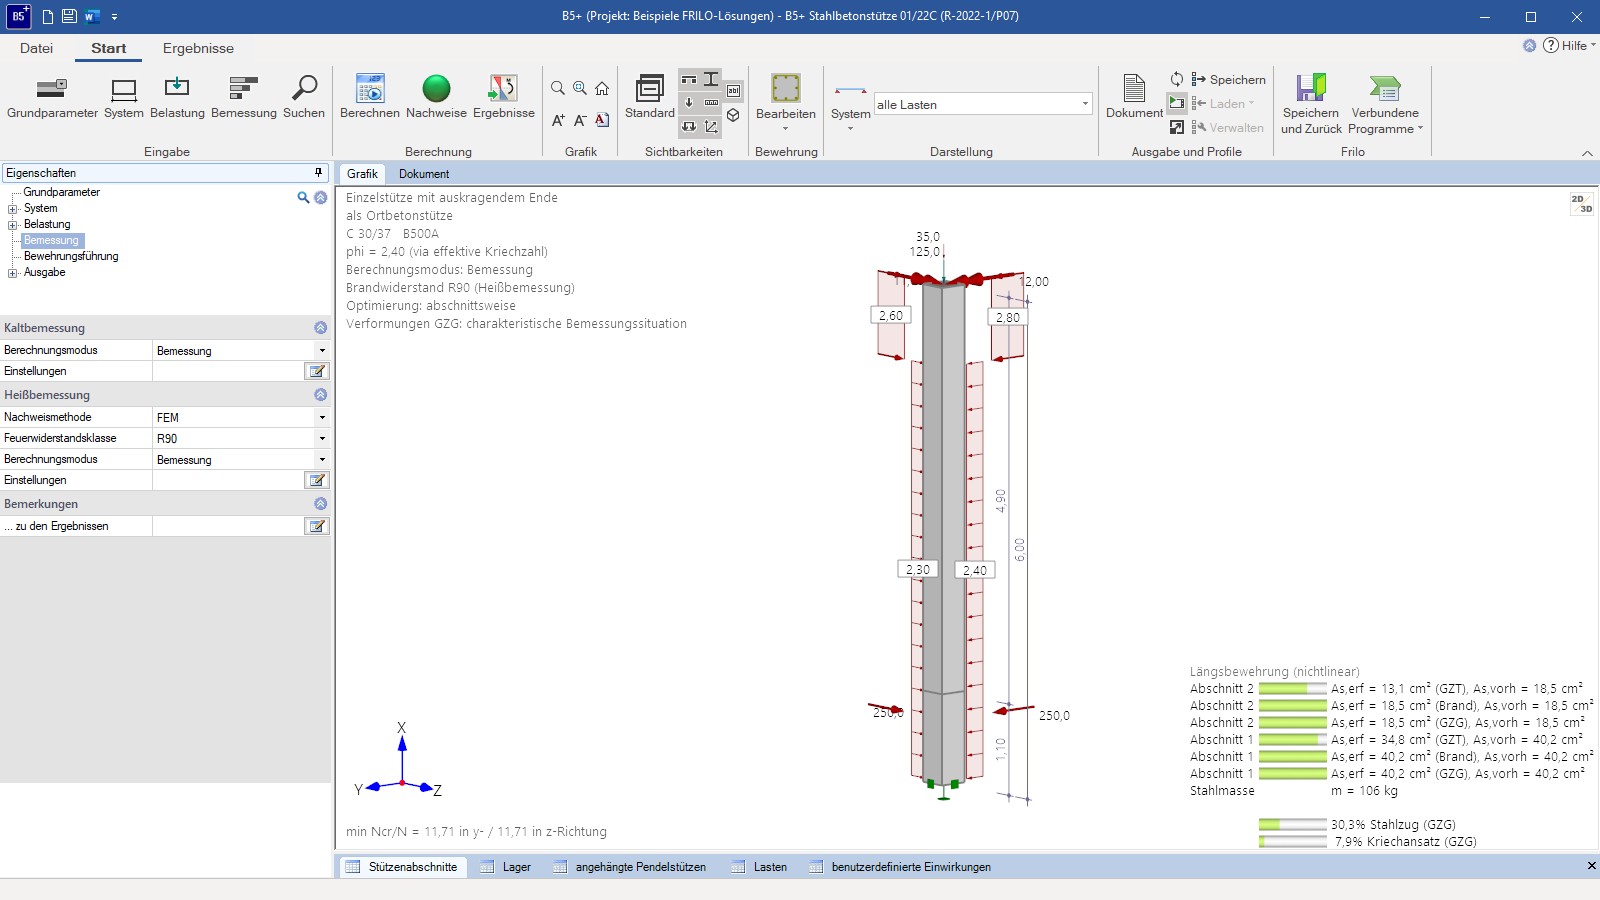1600x900 pixels.
Task: Activate zoom window tool in Grafik group
Action: (580, 88)
